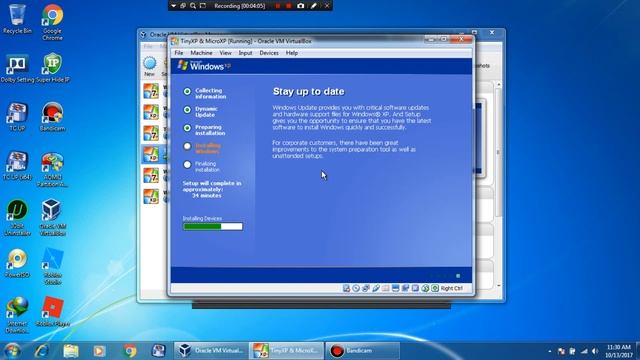Click the New button in VirtualBox Manager

pos(149,67)
